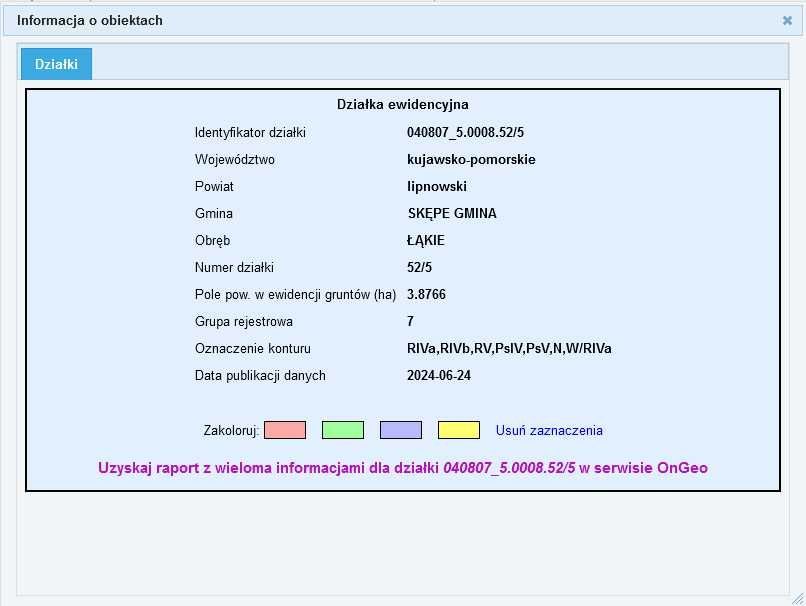Select parcel identifier value 040807_5.0008.52/5

tap(465, 132)
